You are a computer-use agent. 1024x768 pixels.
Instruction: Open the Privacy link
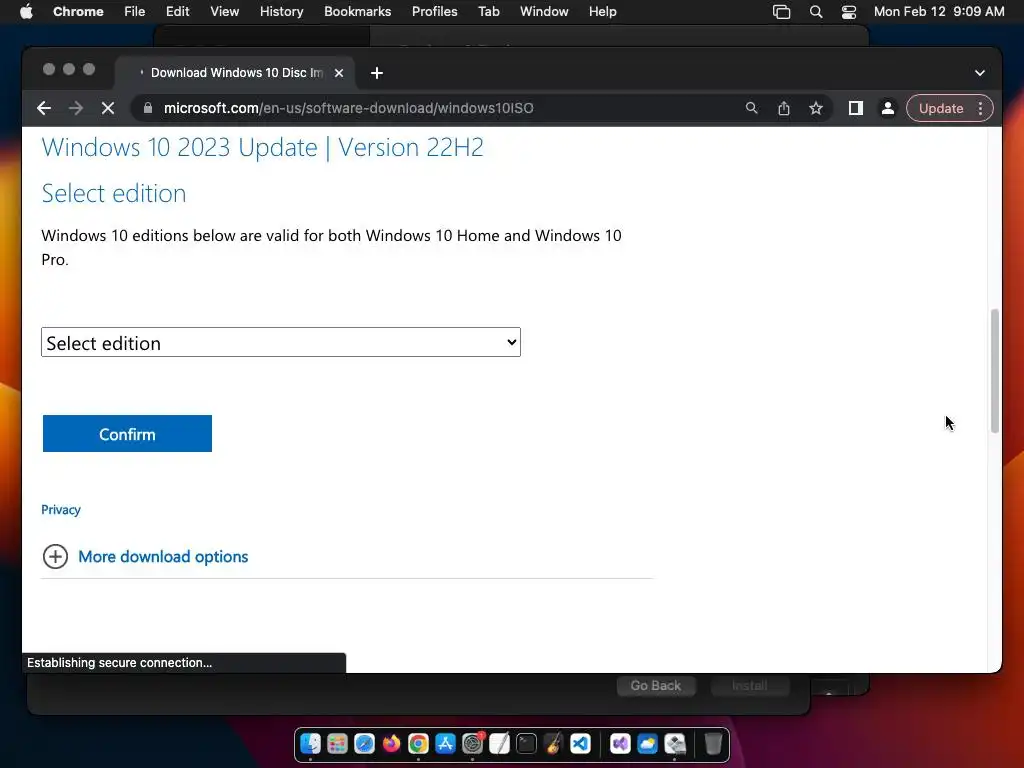click(61, 509)
